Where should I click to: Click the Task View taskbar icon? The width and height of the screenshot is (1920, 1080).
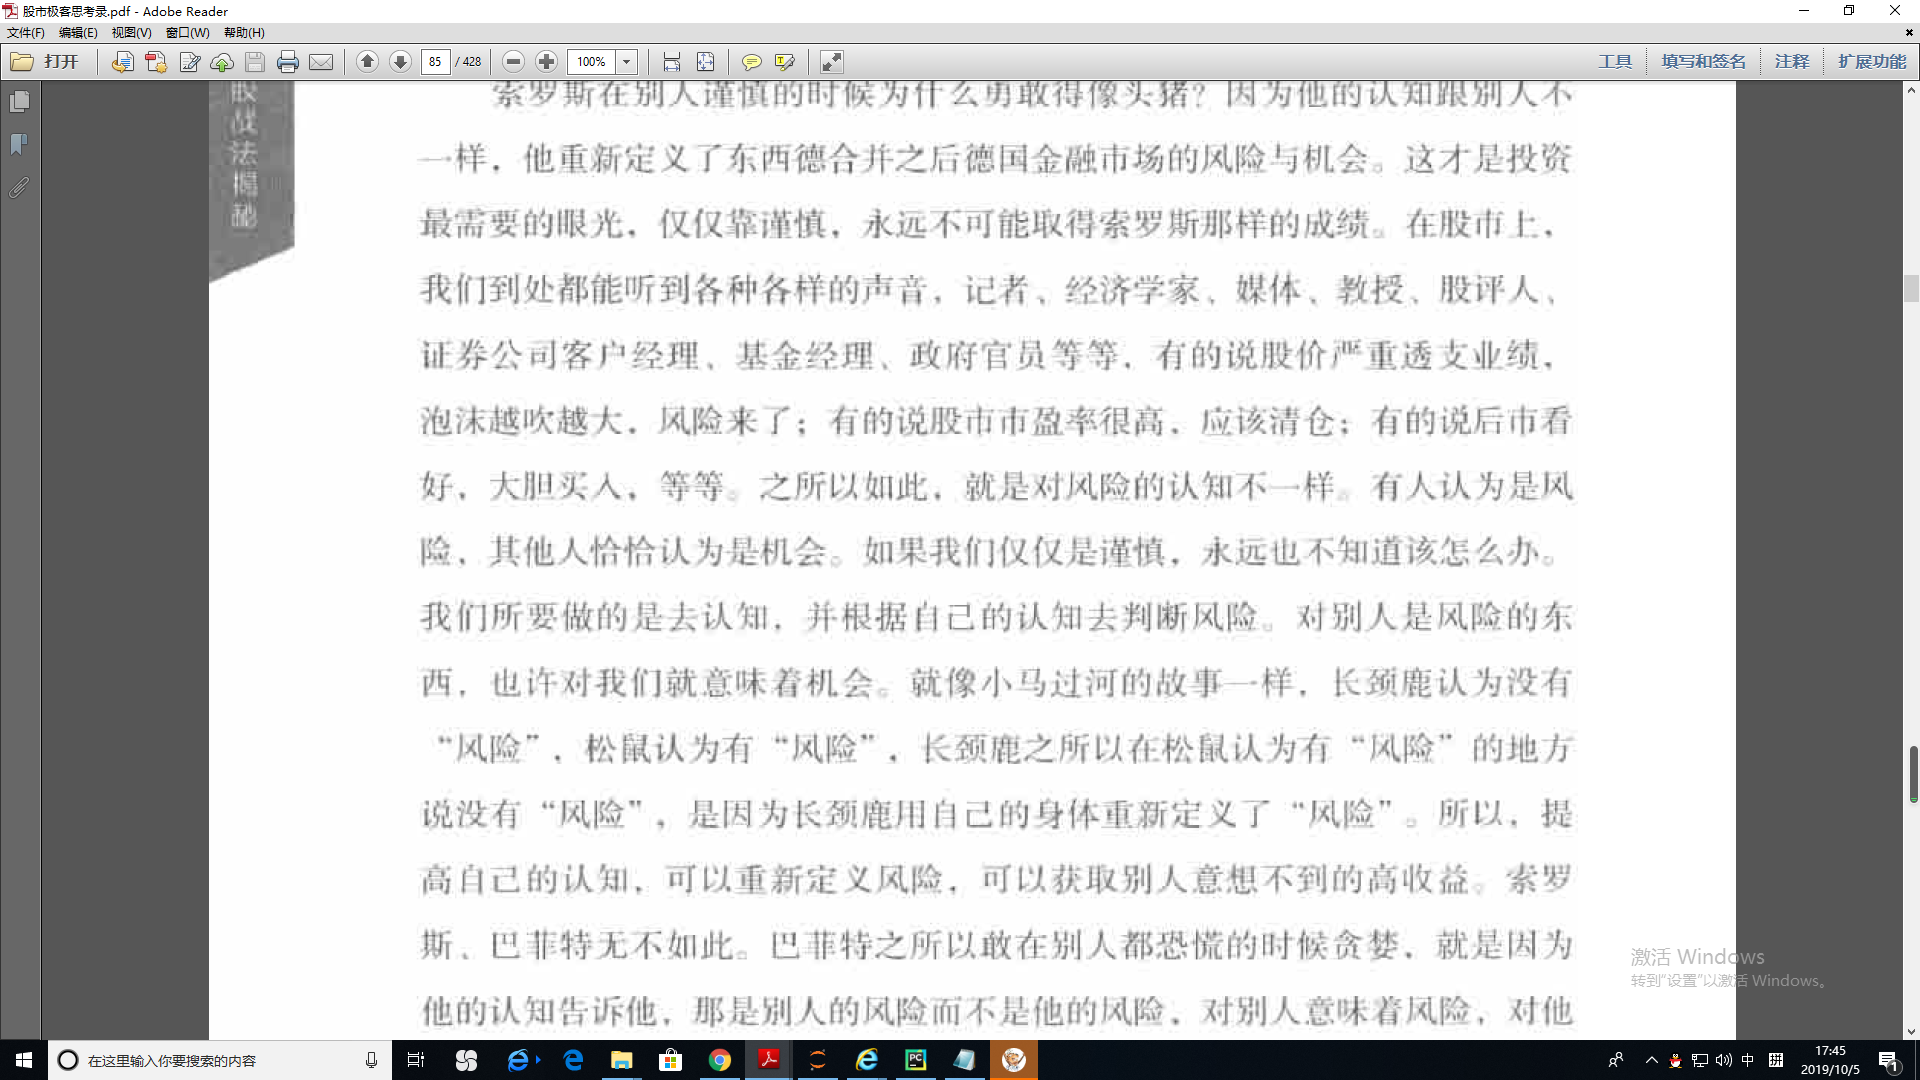[416, 1060]
